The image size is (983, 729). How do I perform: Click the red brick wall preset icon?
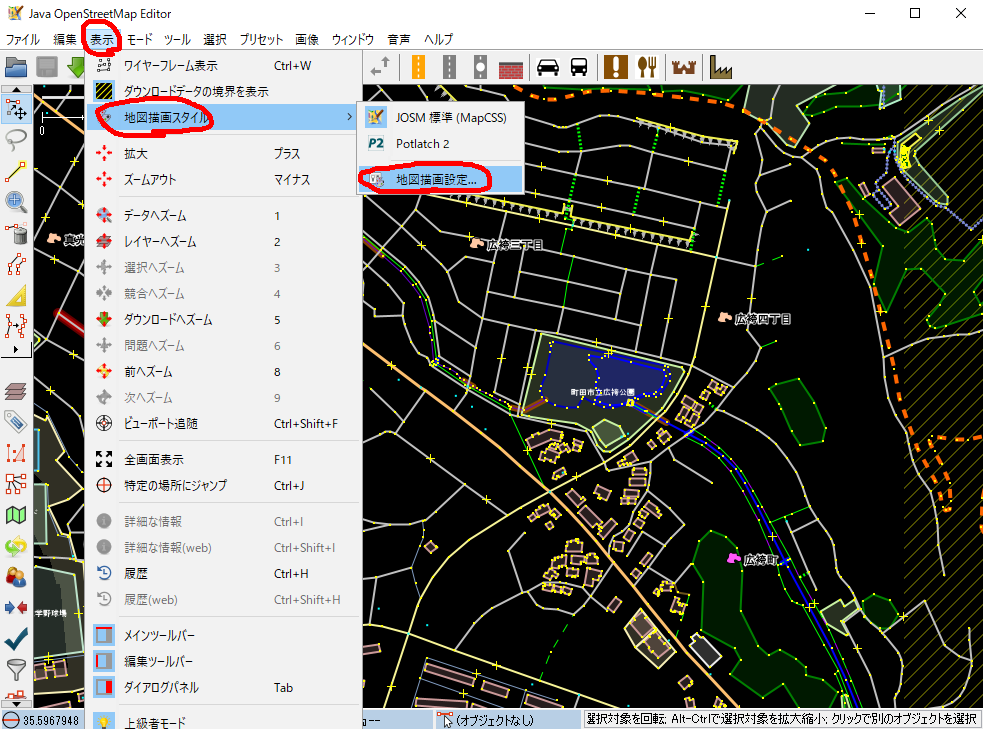click(x=512, y=67)
